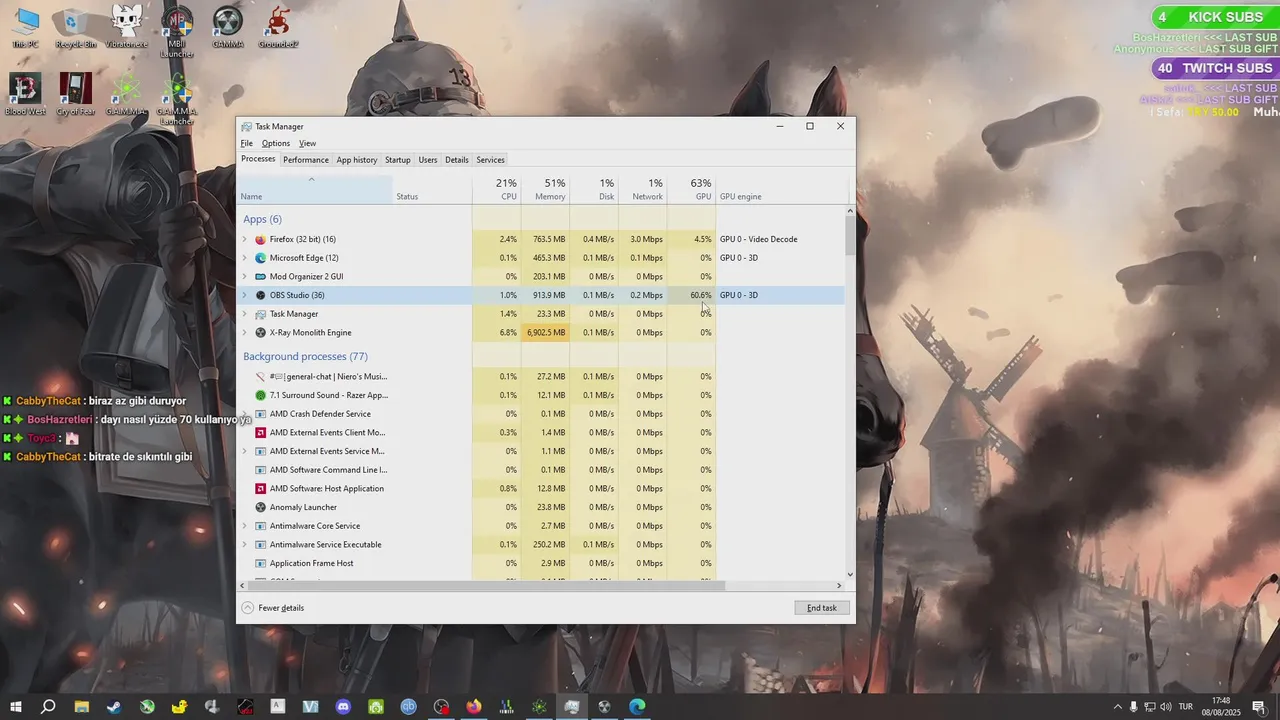This screenshot has height=720, width=1280.
Task: Open Microsoft Edge from the taskbar
Action: click(x=637, y=707)
